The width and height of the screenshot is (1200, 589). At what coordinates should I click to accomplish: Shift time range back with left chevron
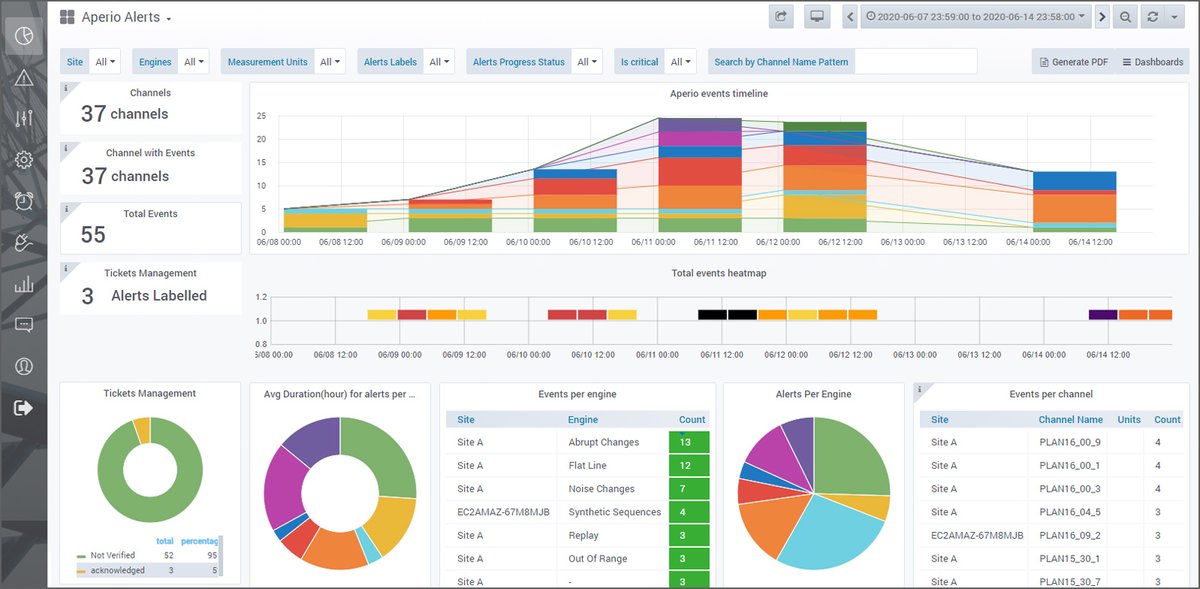click(x=850, y=17)
